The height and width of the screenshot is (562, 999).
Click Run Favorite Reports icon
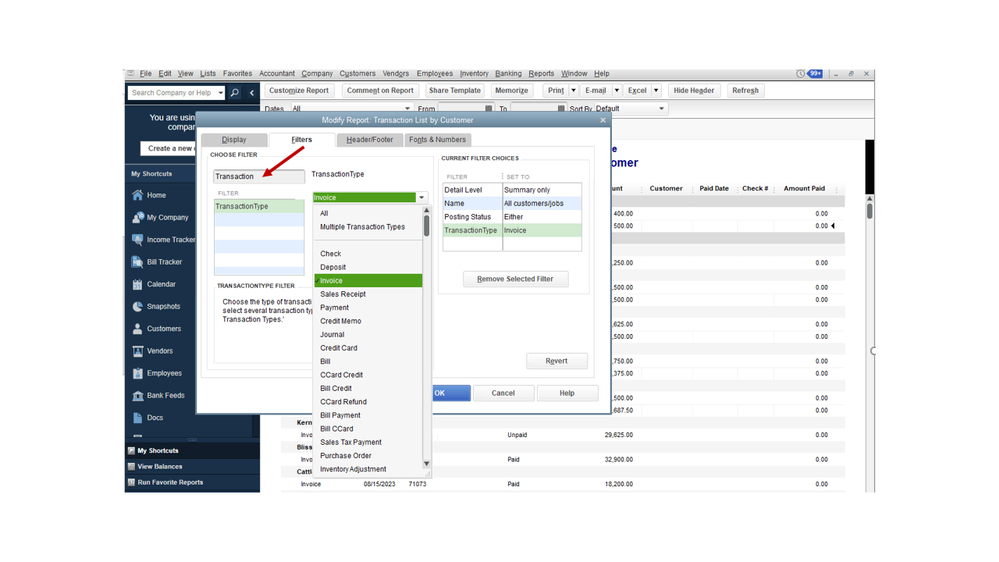[x=131, y=482]
